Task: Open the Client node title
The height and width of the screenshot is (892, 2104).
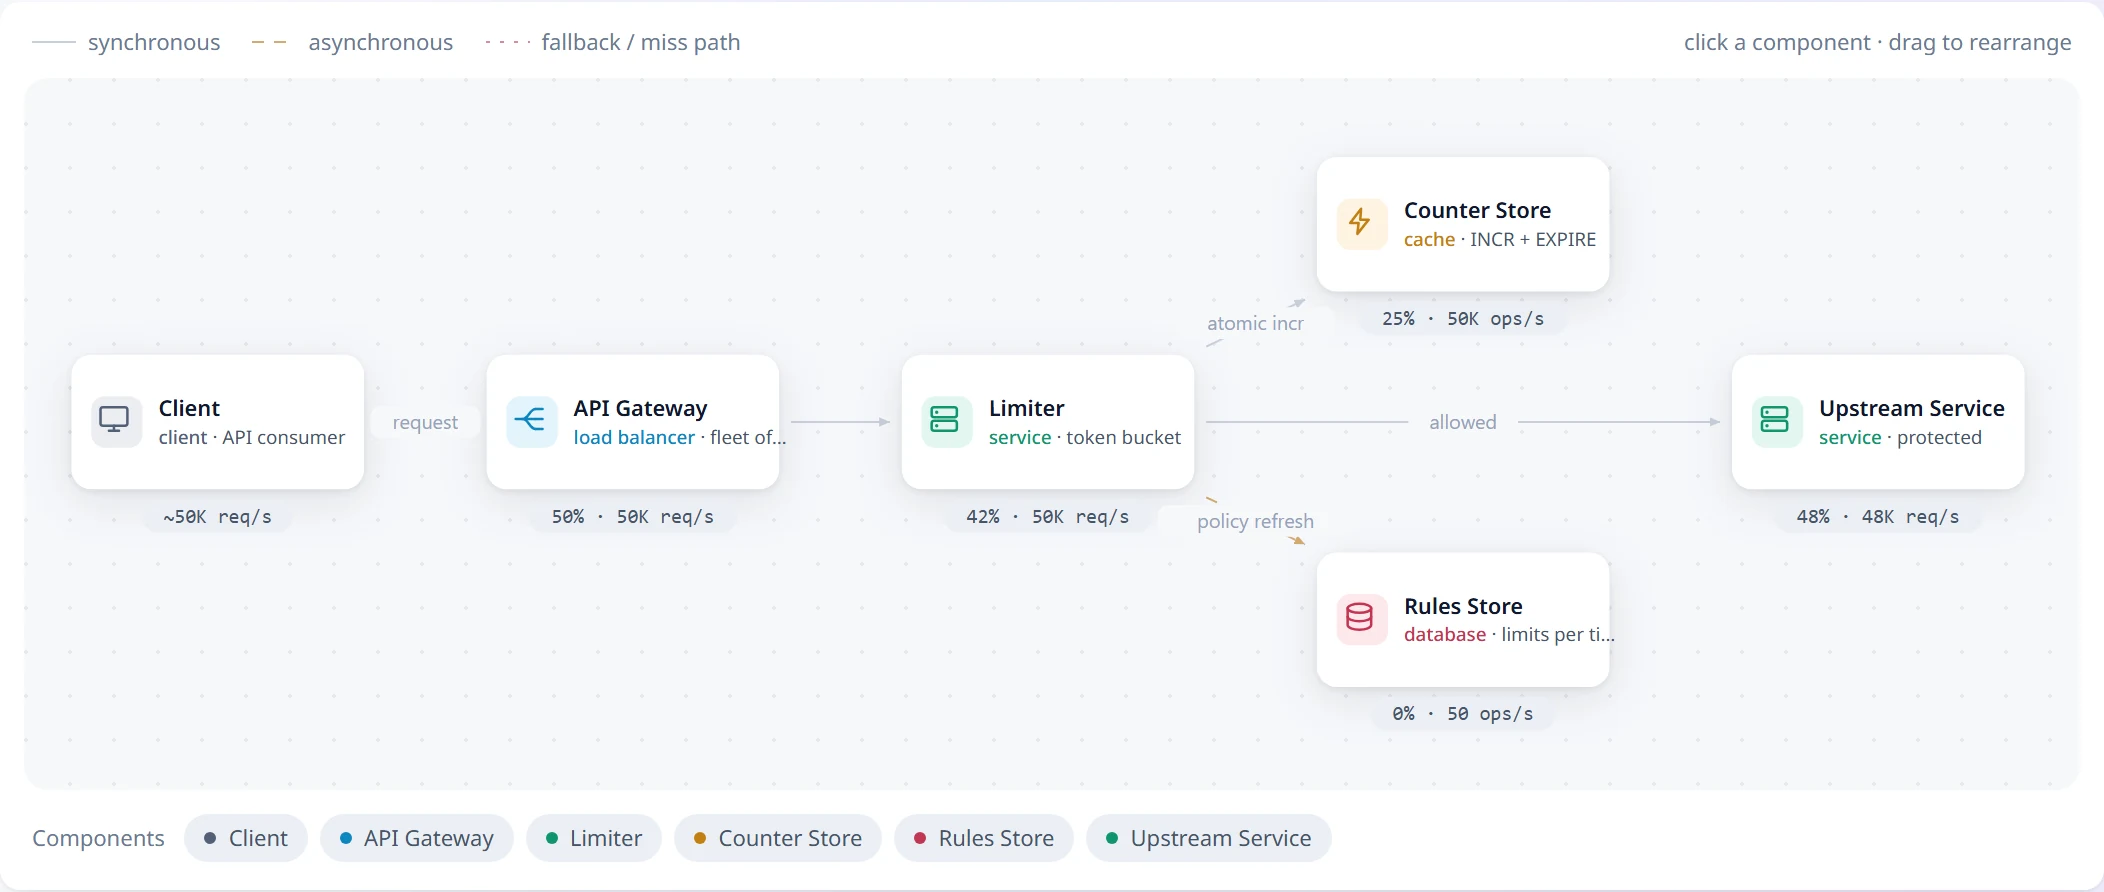Action: (189, 408)
